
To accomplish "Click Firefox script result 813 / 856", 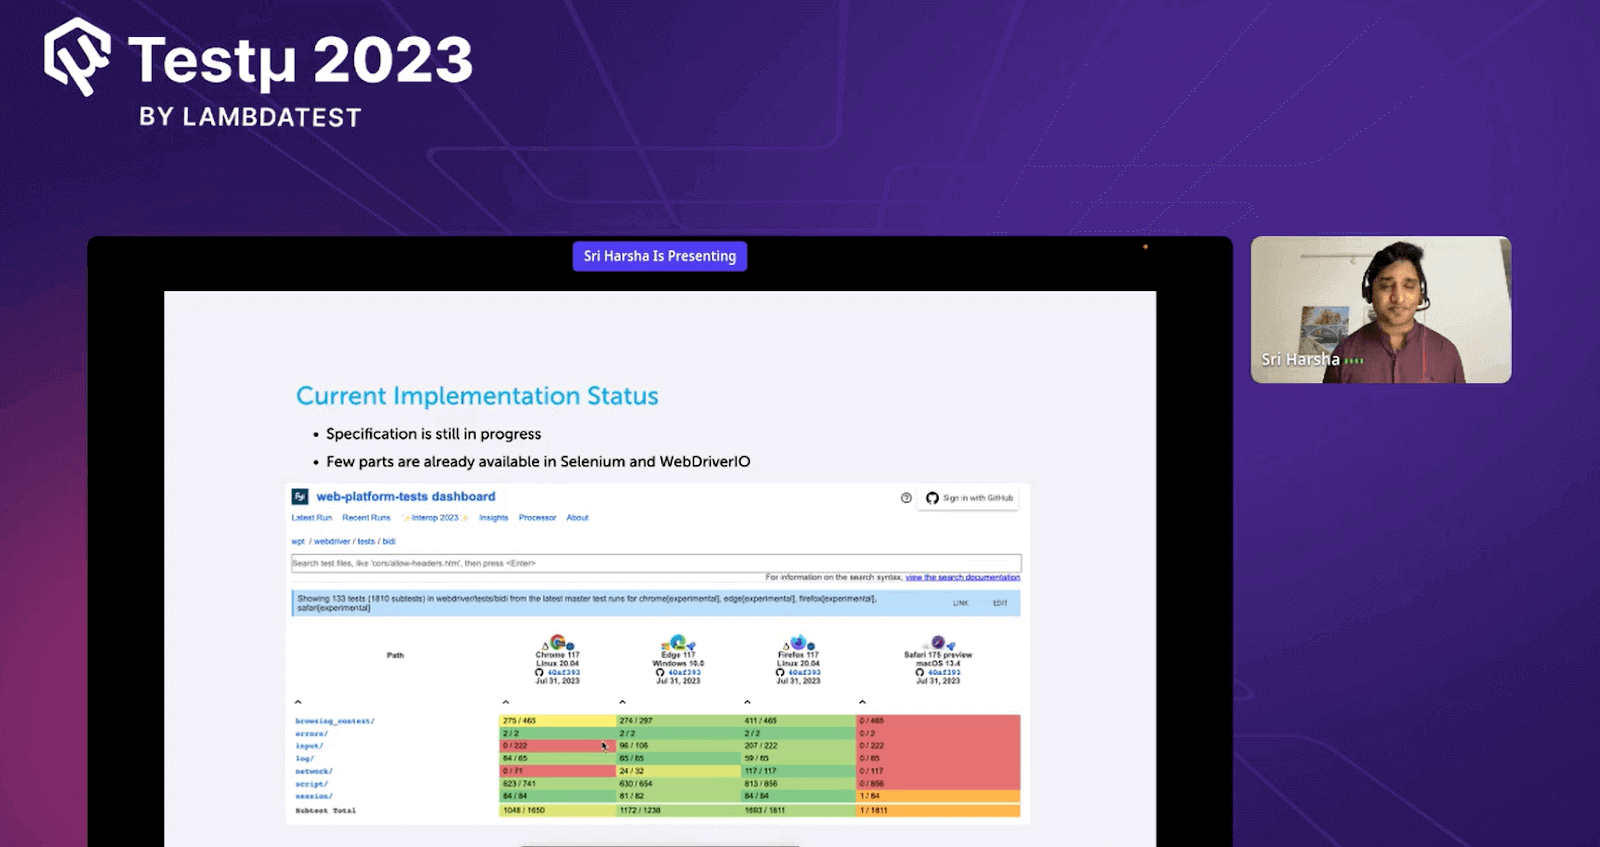I will pos(798,784).
